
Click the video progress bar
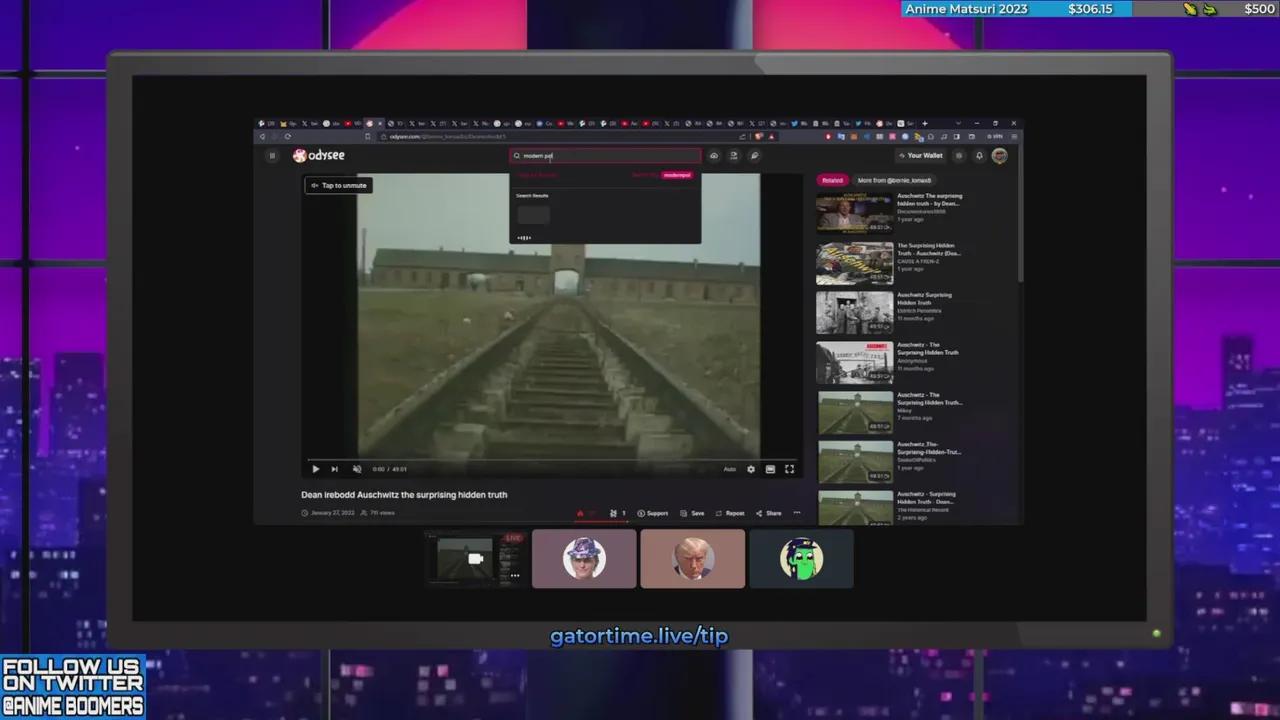[550, 459]
